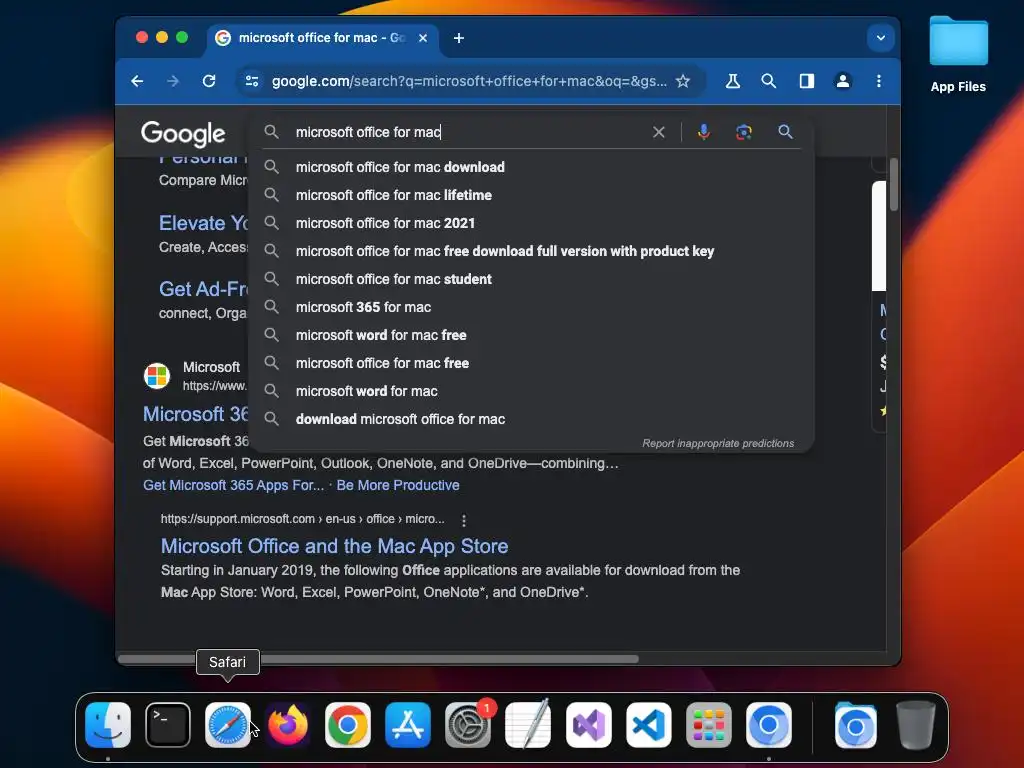Image resolution: width=1024 pixels, height=768 pixels.
Task: Open 'Microsoft Office and the Mac App Store' result
Action: pyautogui.click(x=334, y=546)
